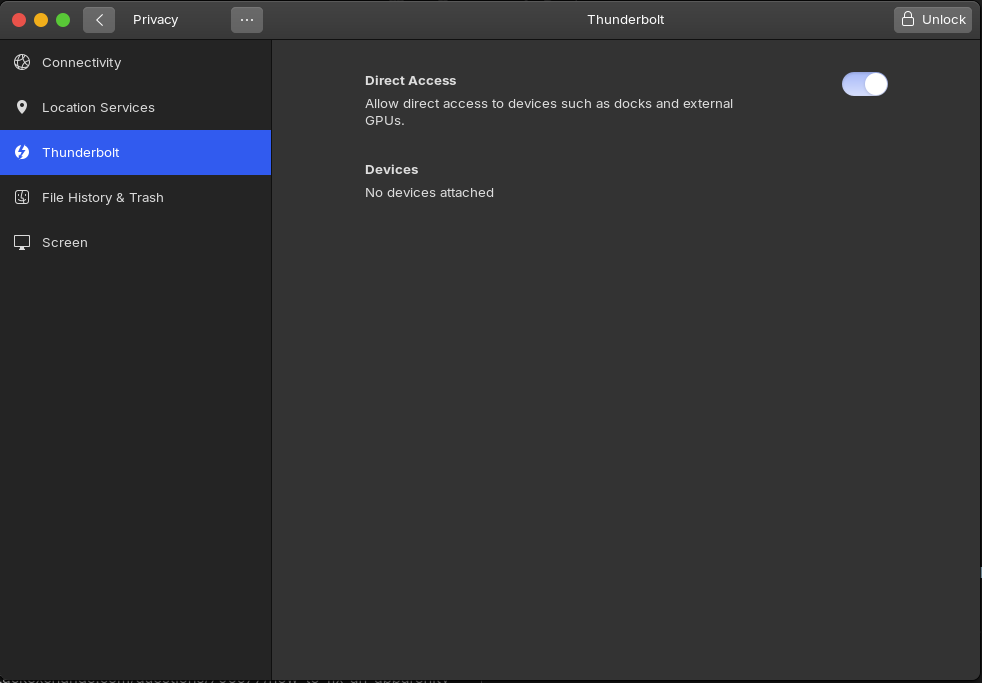Click the Direct Access heading
Viewport: 982px width, 683px height.
pos(410,81)
